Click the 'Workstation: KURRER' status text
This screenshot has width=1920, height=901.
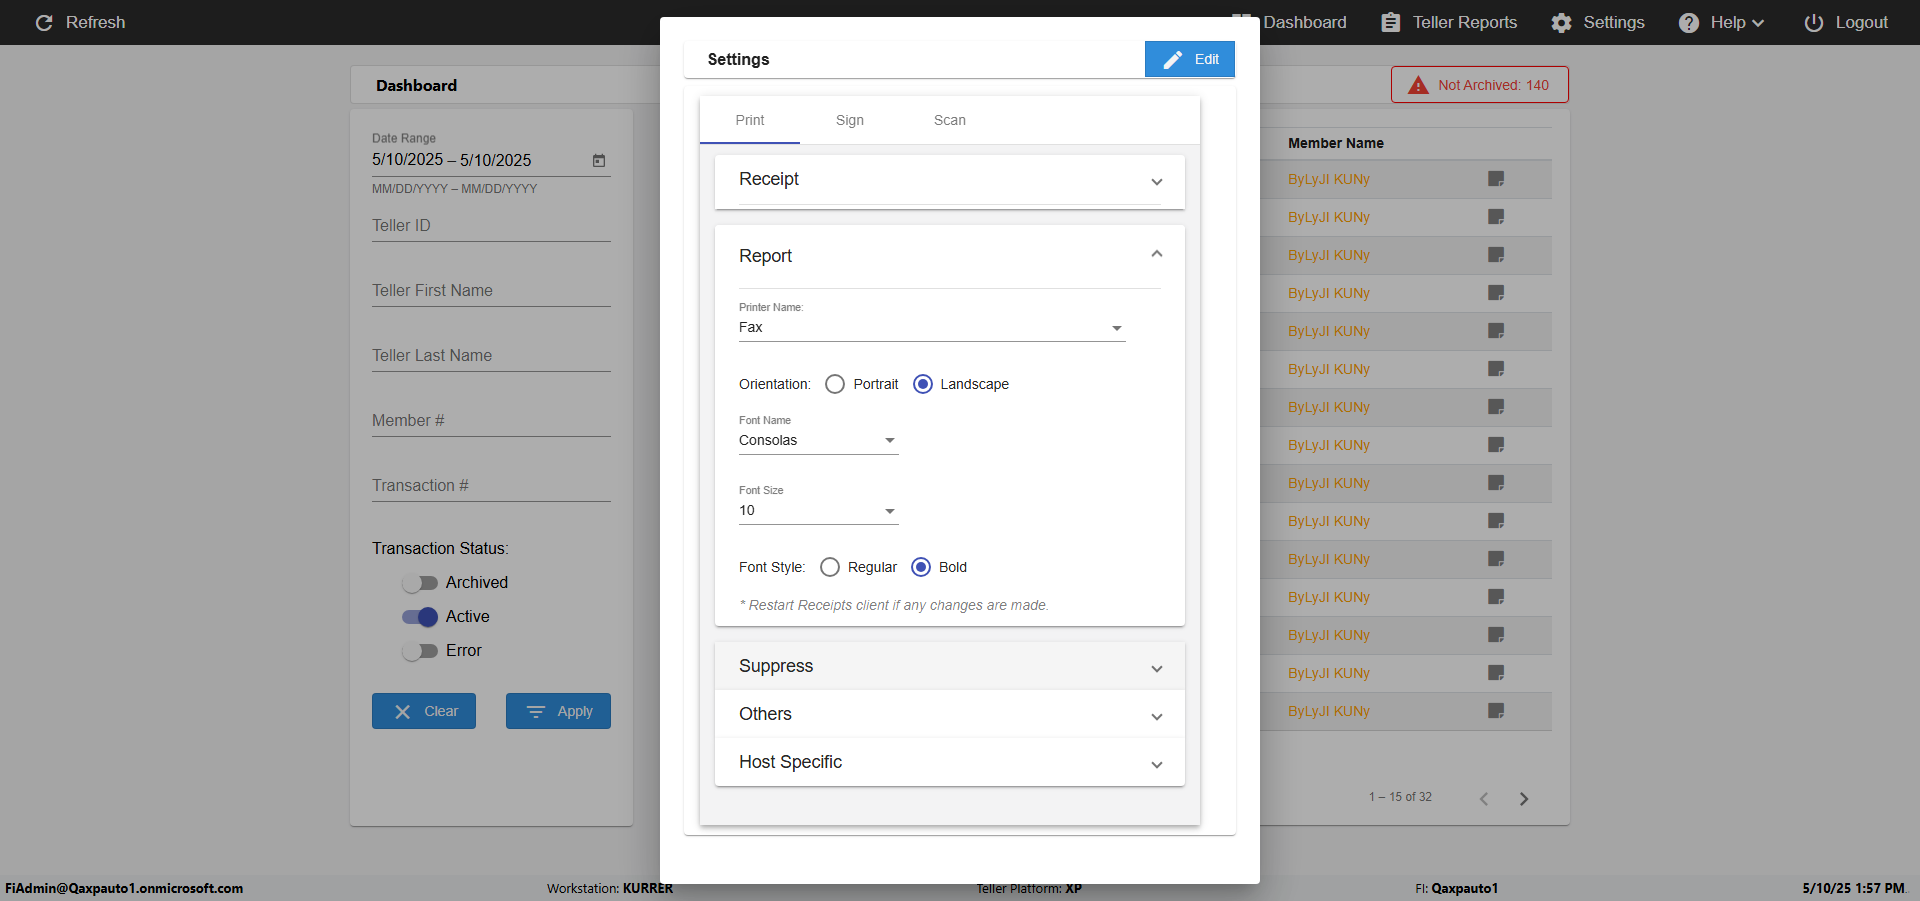point(610,888)
